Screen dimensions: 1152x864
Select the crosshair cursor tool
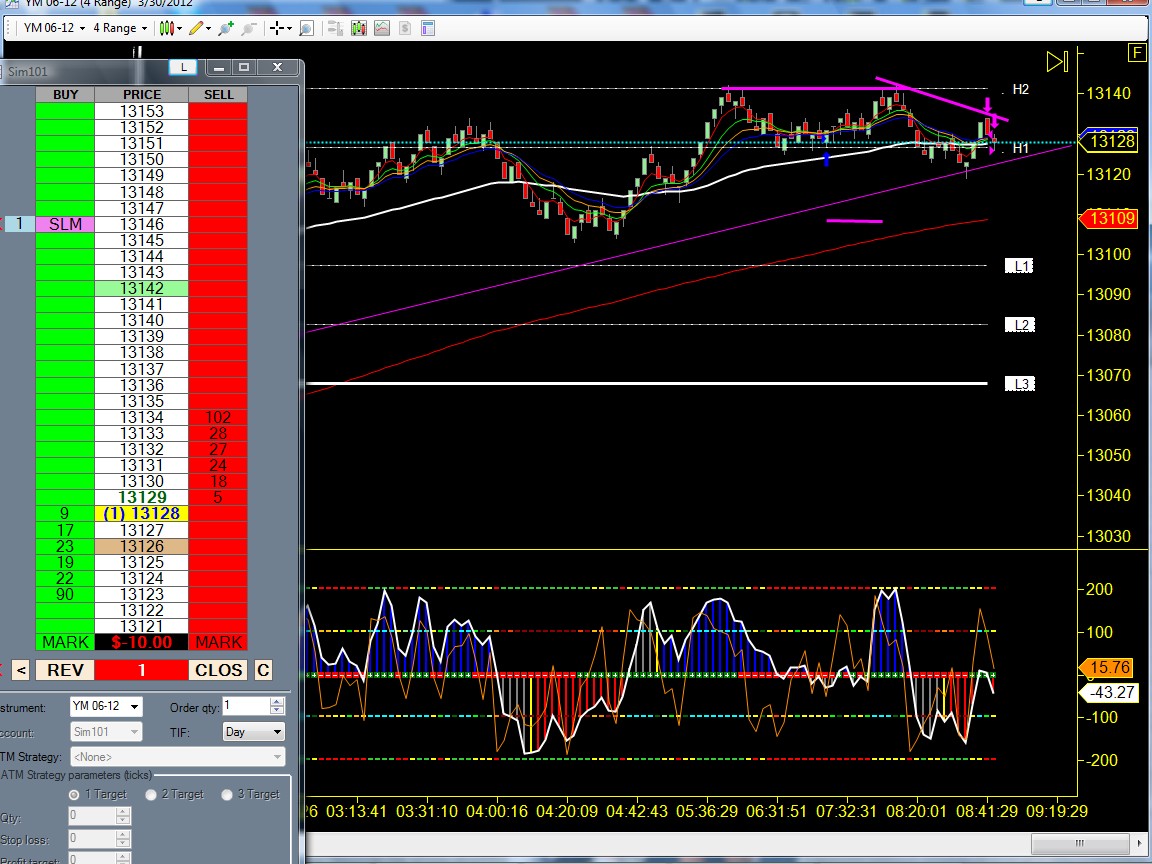(276, 29)
